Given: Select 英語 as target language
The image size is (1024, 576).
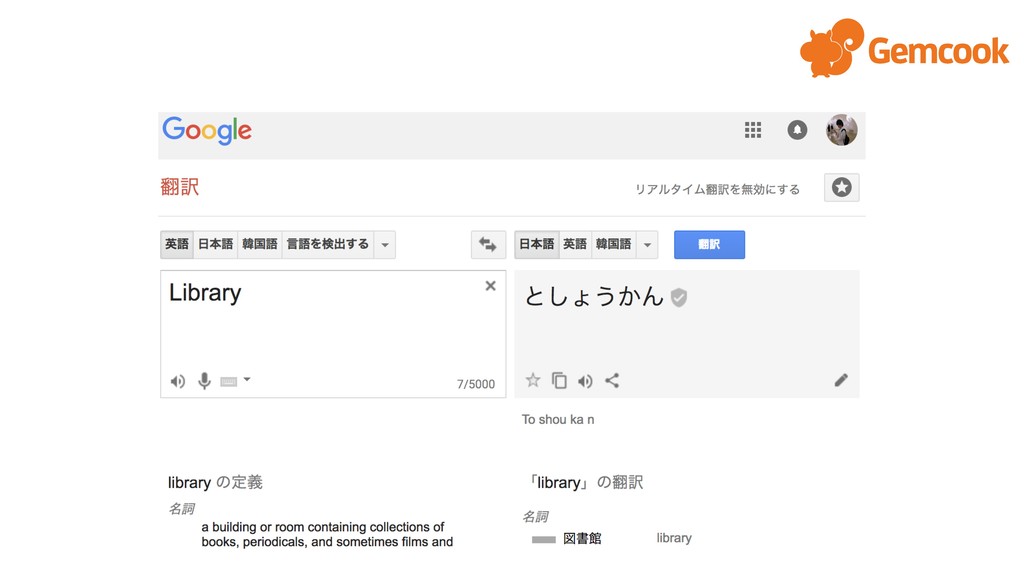Looking at the screenshot, I should [x=575, y=244].
